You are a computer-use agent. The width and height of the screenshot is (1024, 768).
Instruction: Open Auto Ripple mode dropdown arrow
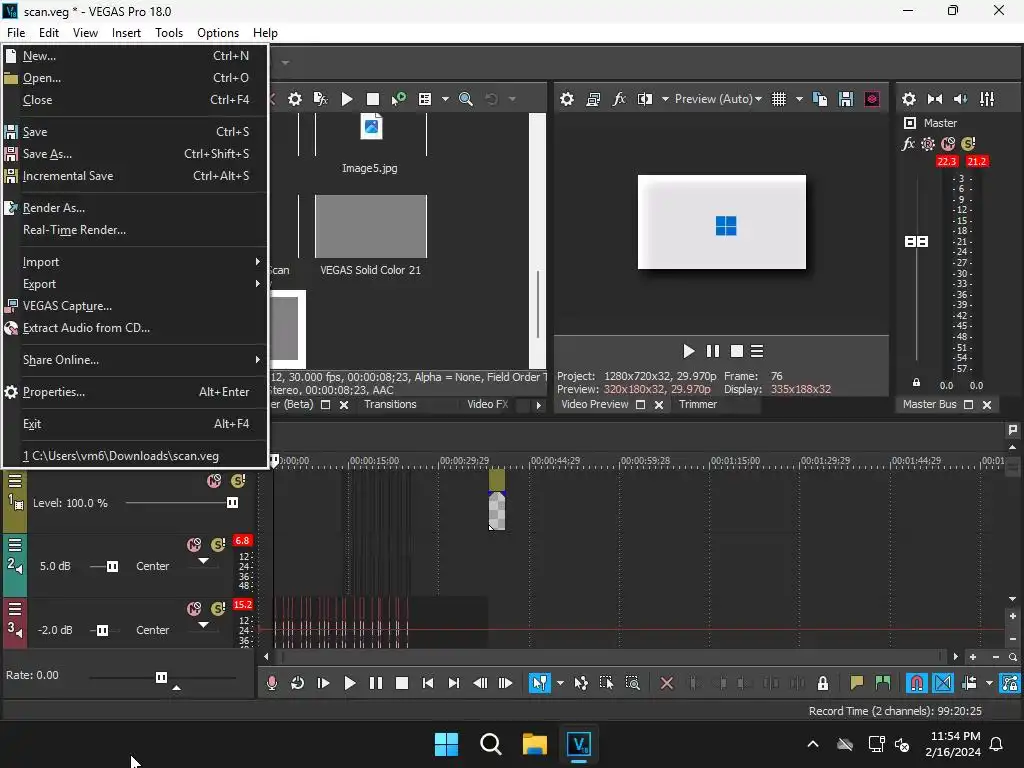pyautogui.click(x=989, y=683)
